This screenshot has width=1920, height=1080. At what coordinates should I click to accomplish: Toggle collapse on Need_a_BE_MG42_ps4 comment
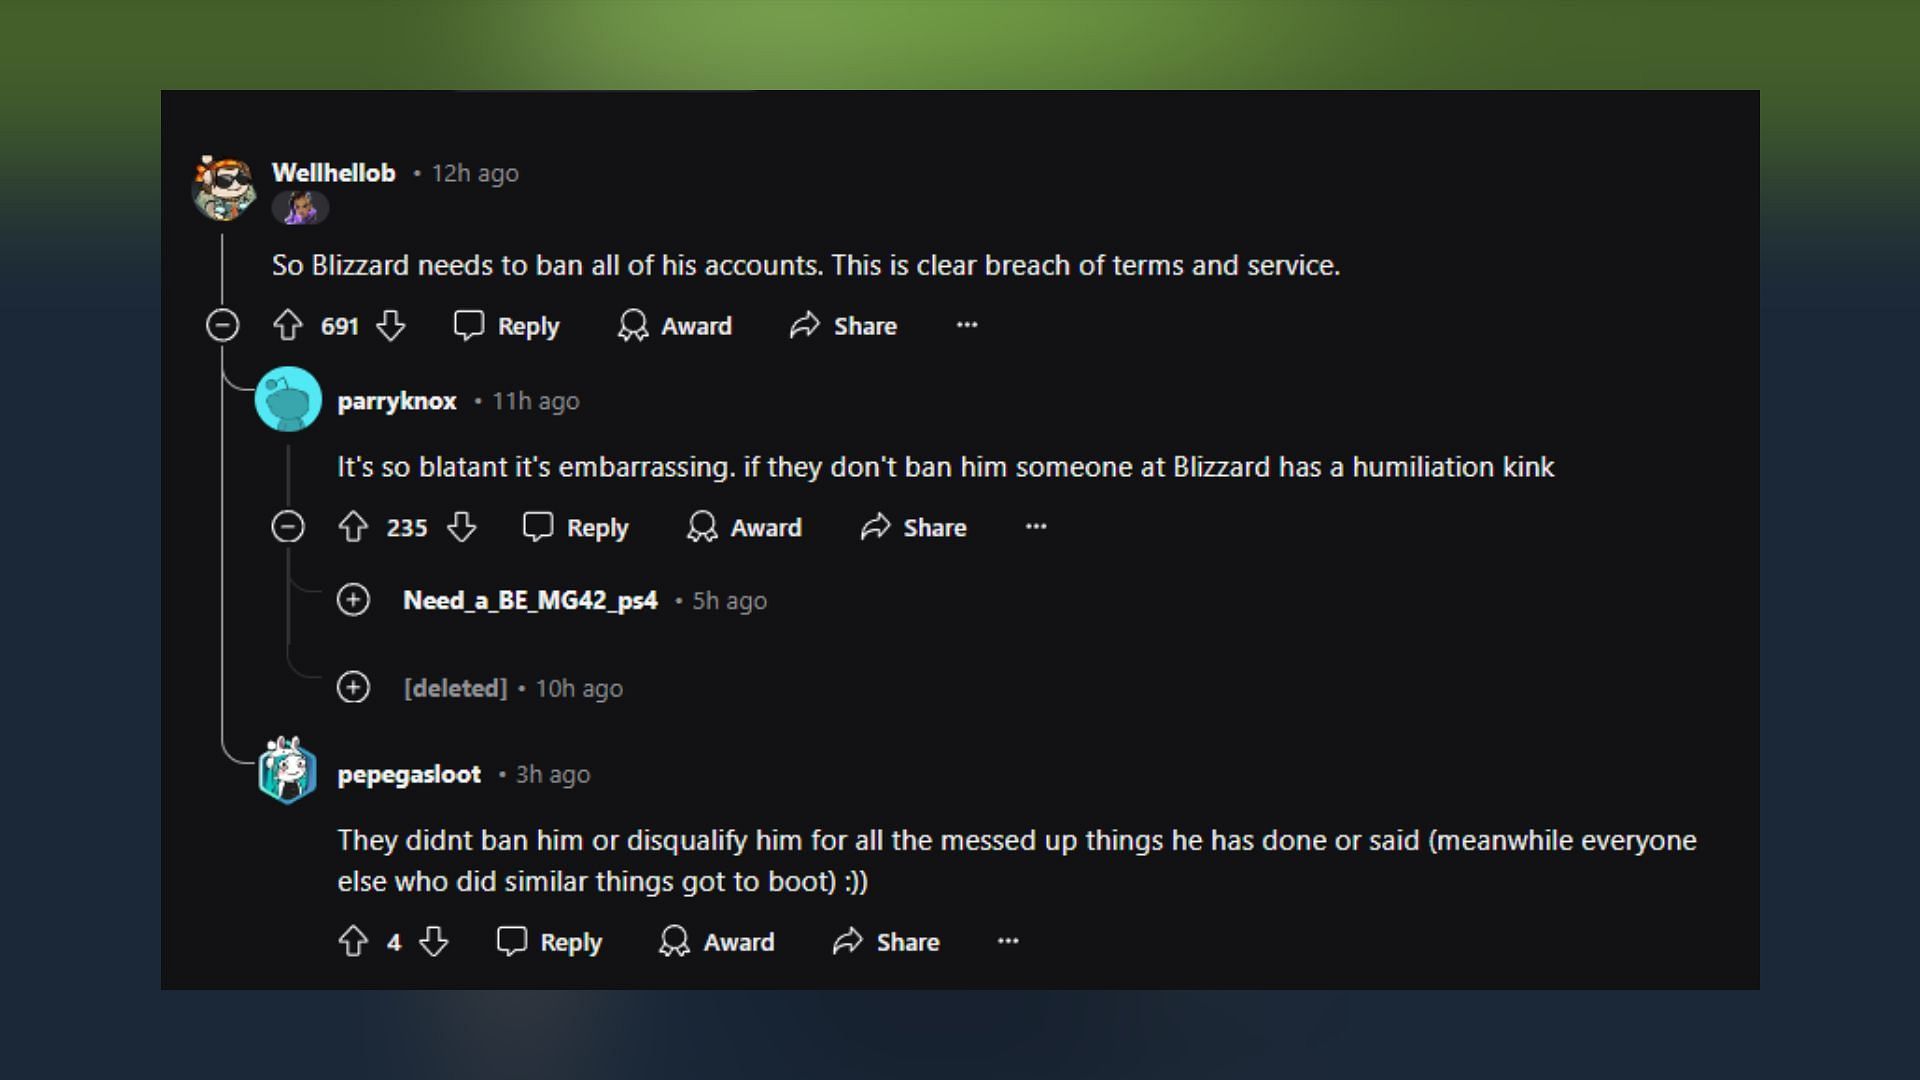coord(353,600)
